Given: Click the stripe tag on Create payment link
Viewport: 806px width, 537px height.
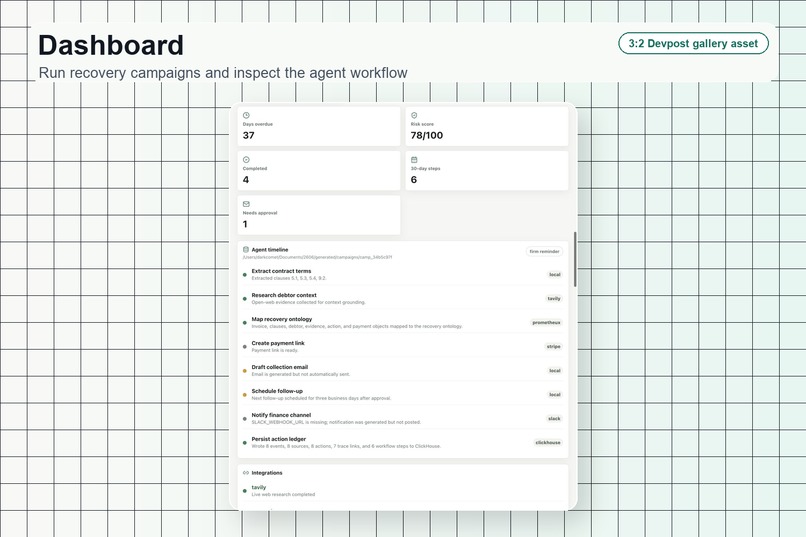Looking at the screenshot, I should click(554, 346).
